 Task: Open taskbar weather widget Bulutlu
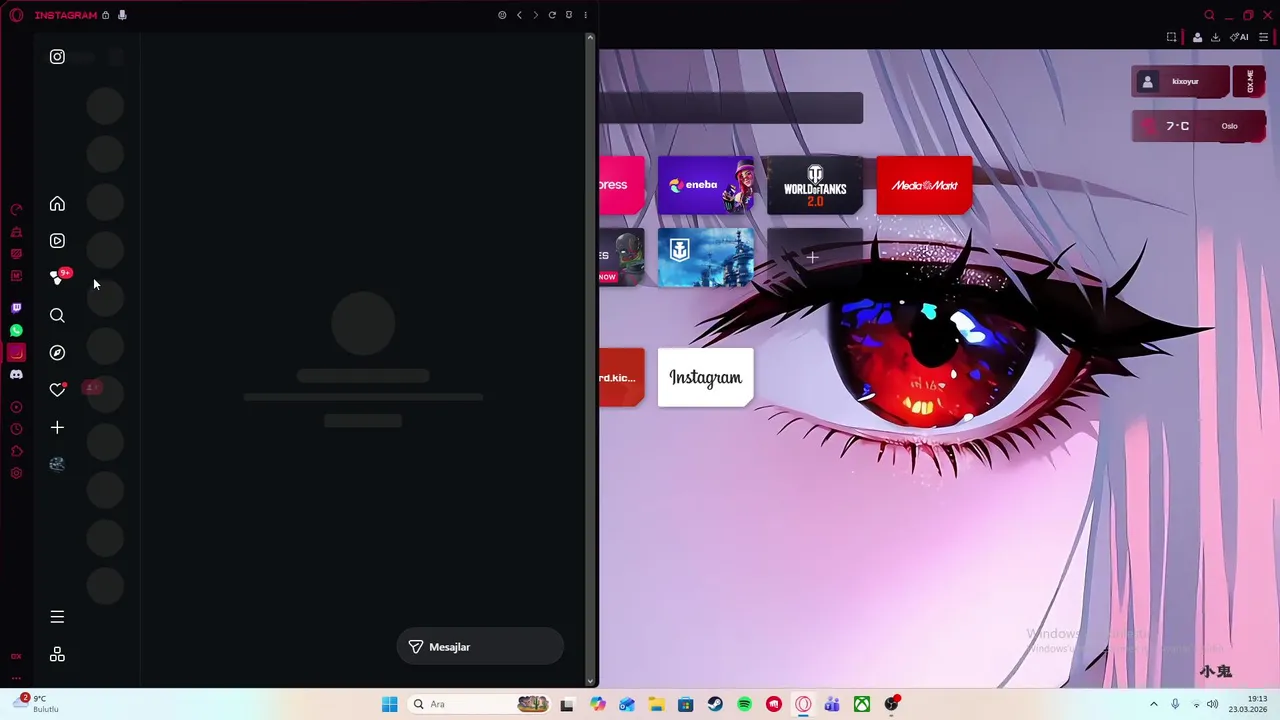pos(36,704)
